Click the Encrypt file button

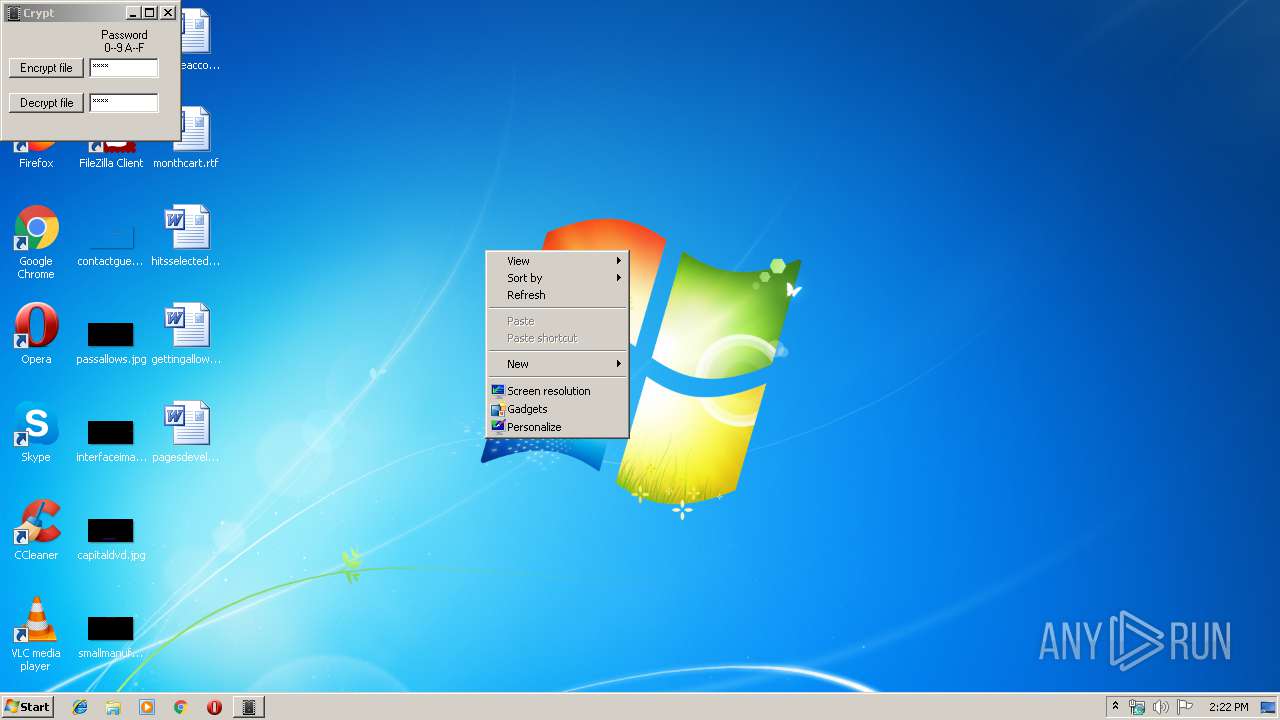pyautogui.click(x=46, y=68)
